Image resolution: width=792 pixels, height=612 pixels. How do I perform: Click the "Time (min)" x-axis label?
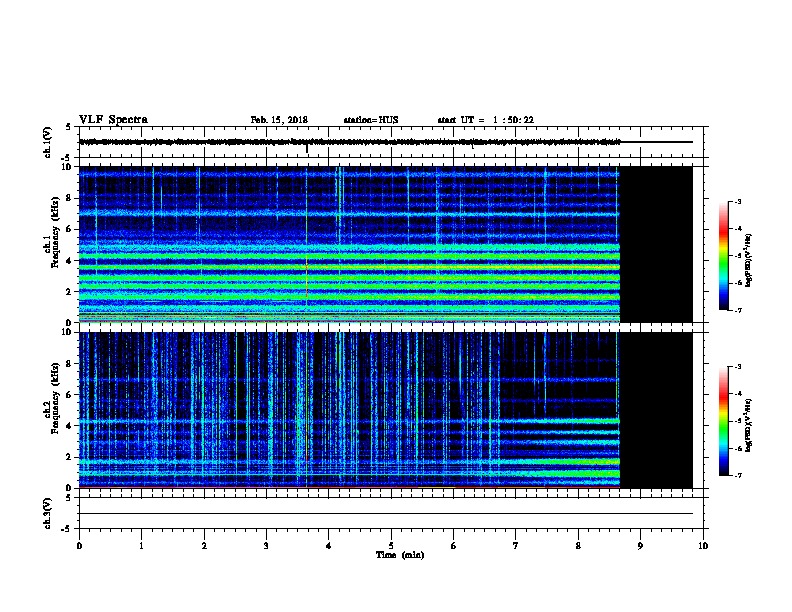400,555
